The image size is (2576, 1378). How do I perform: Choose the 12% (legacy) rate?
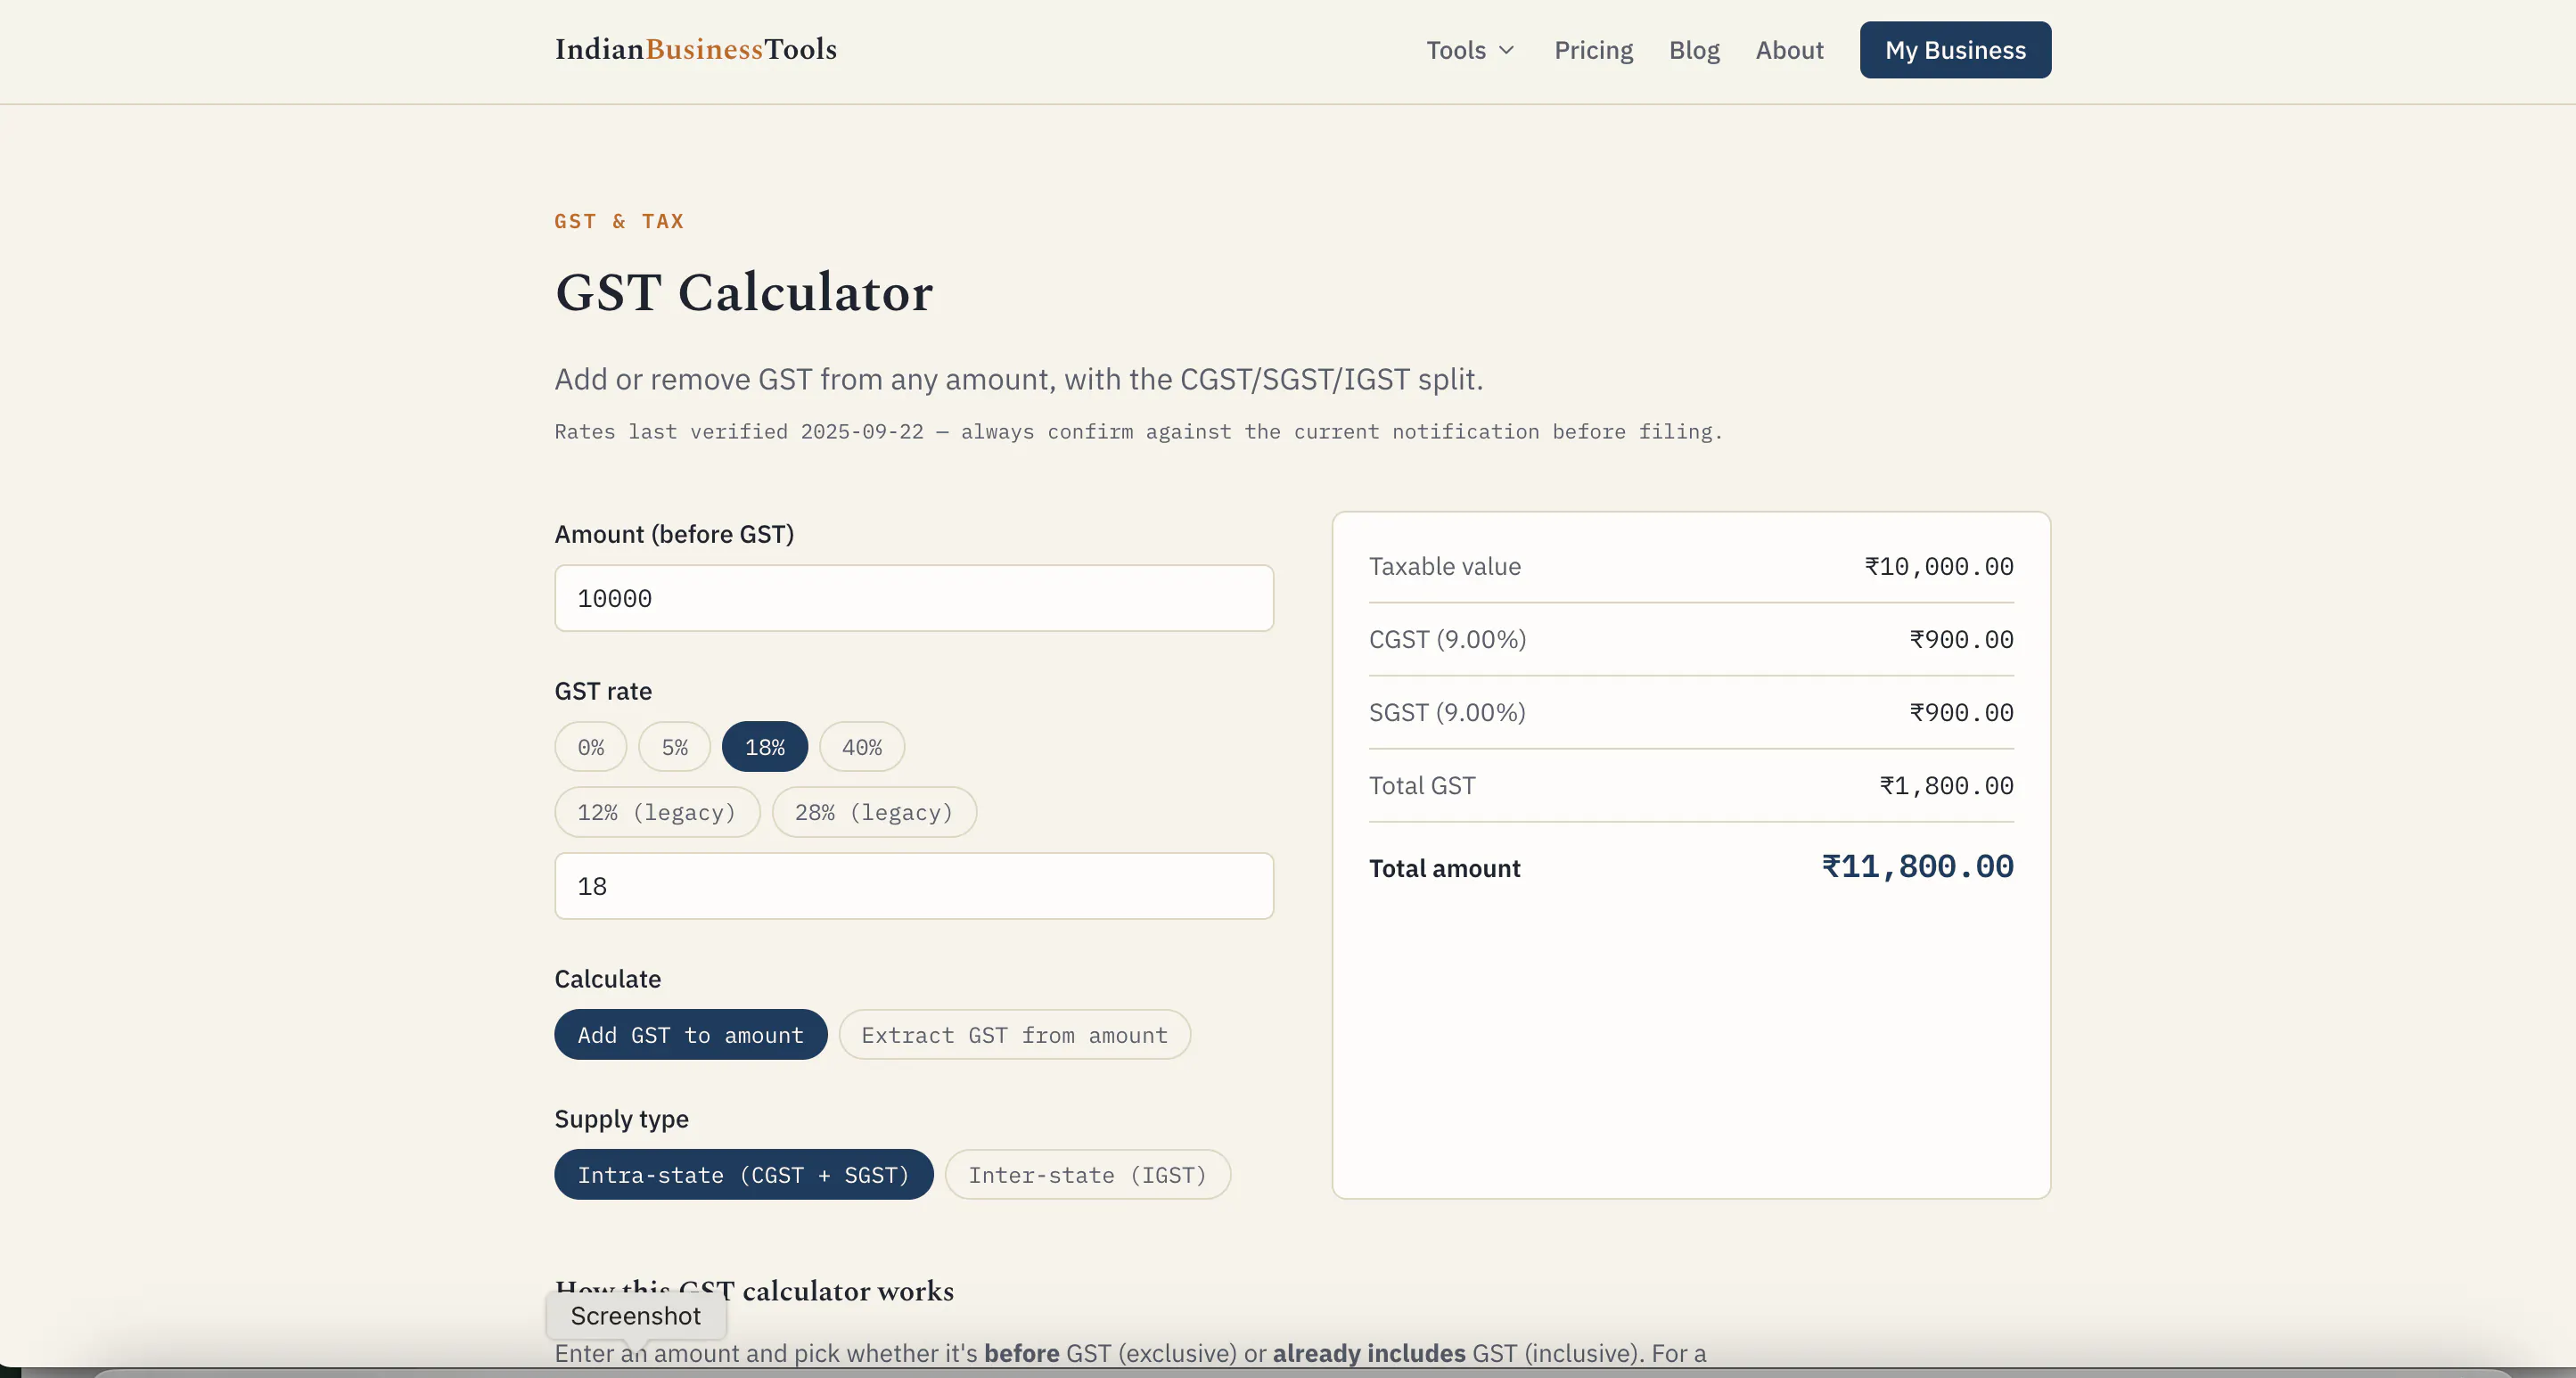657,812
